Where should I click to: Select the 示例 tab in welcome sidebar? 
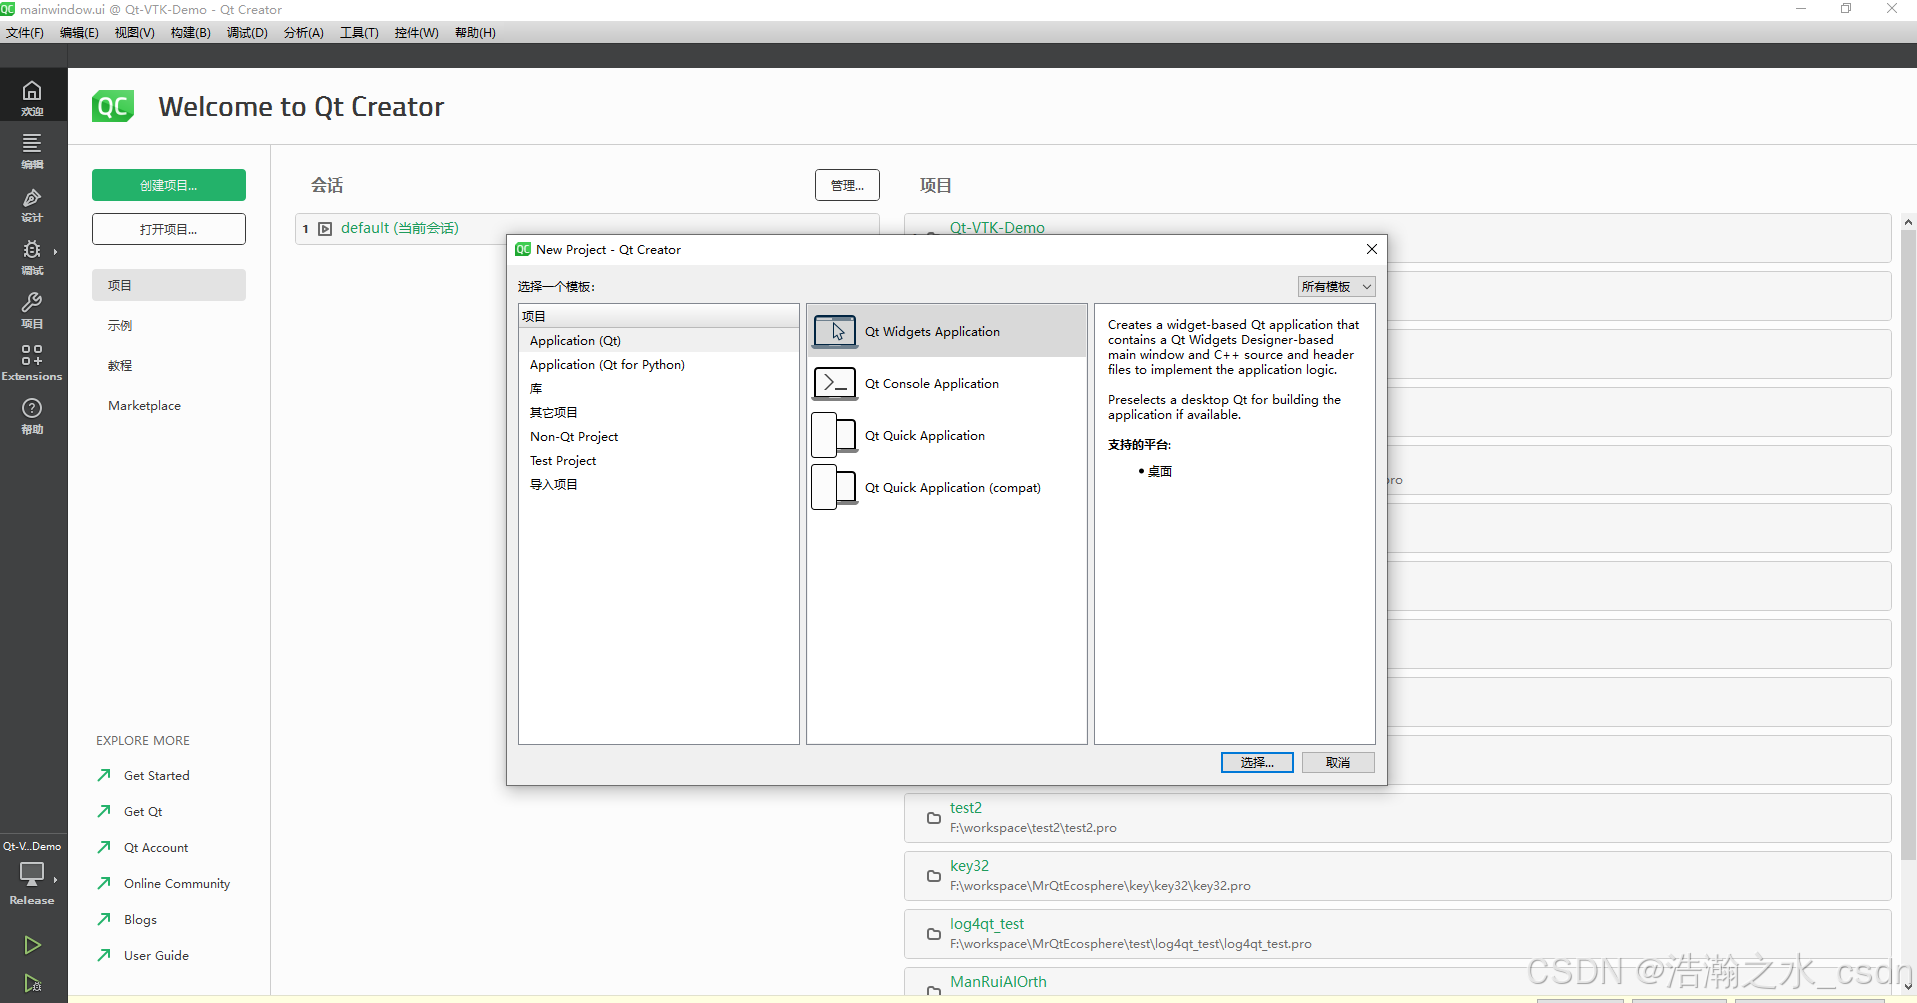[x=169, y=325]
